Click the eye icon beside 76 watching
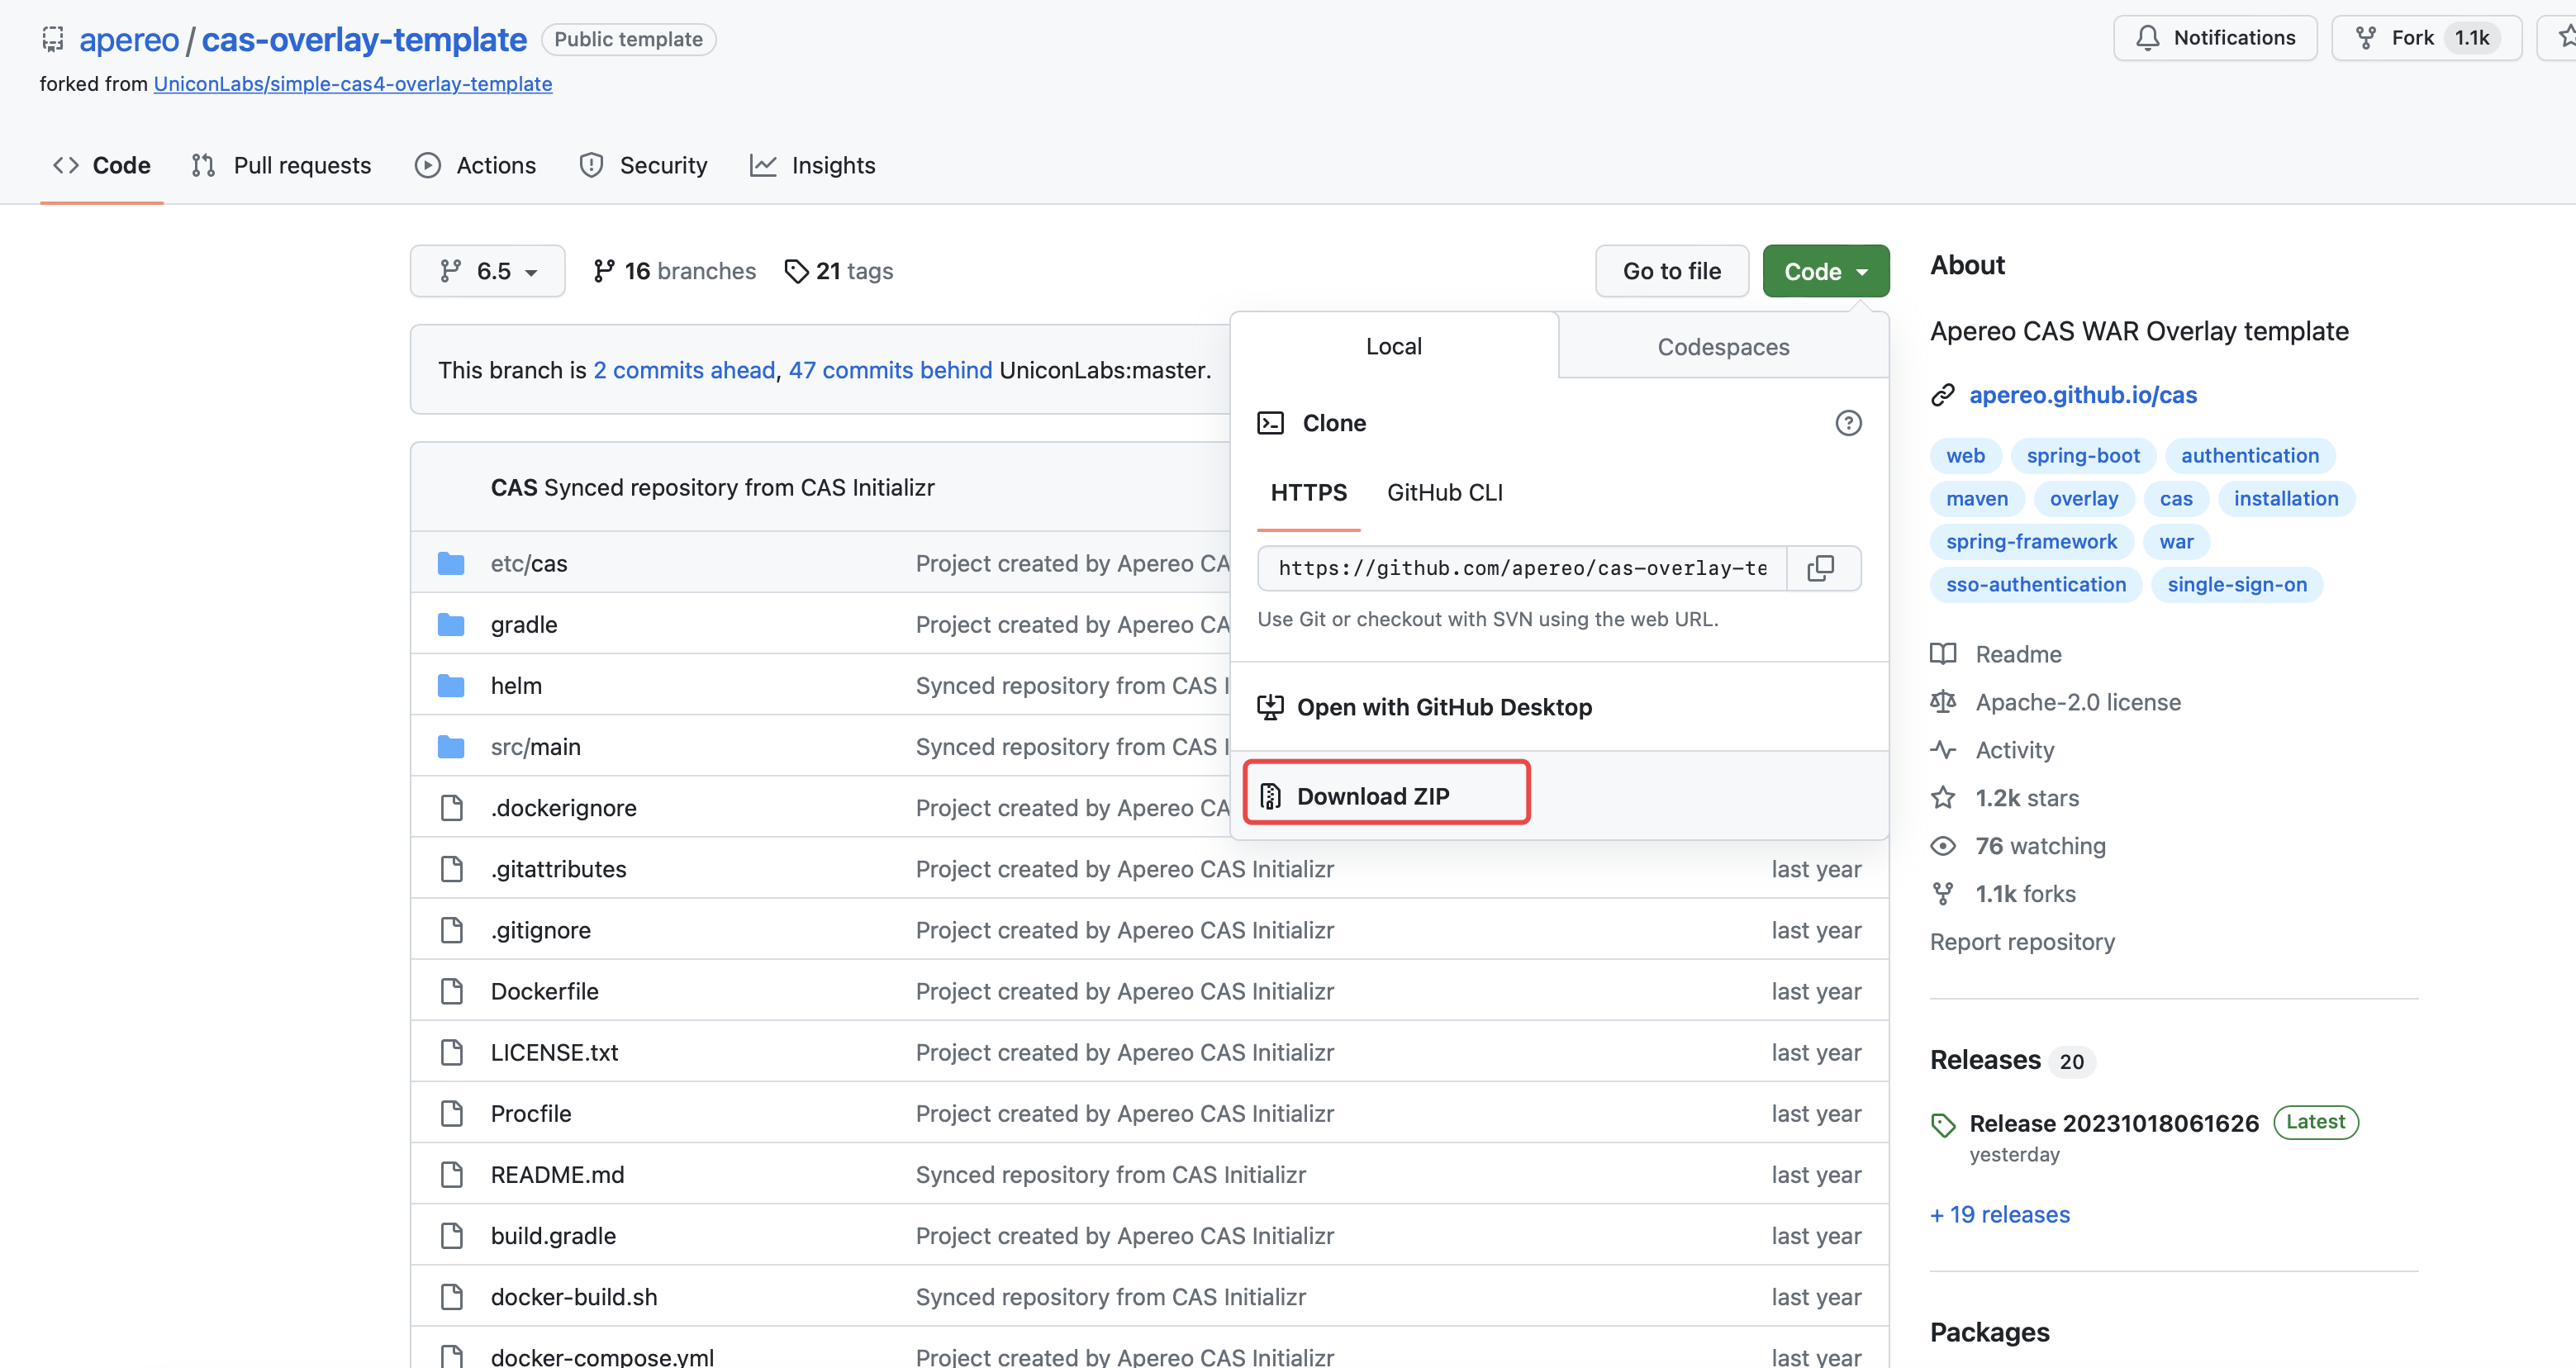This screenshot has width=2576, height=1368. [x=1943, y=846]
